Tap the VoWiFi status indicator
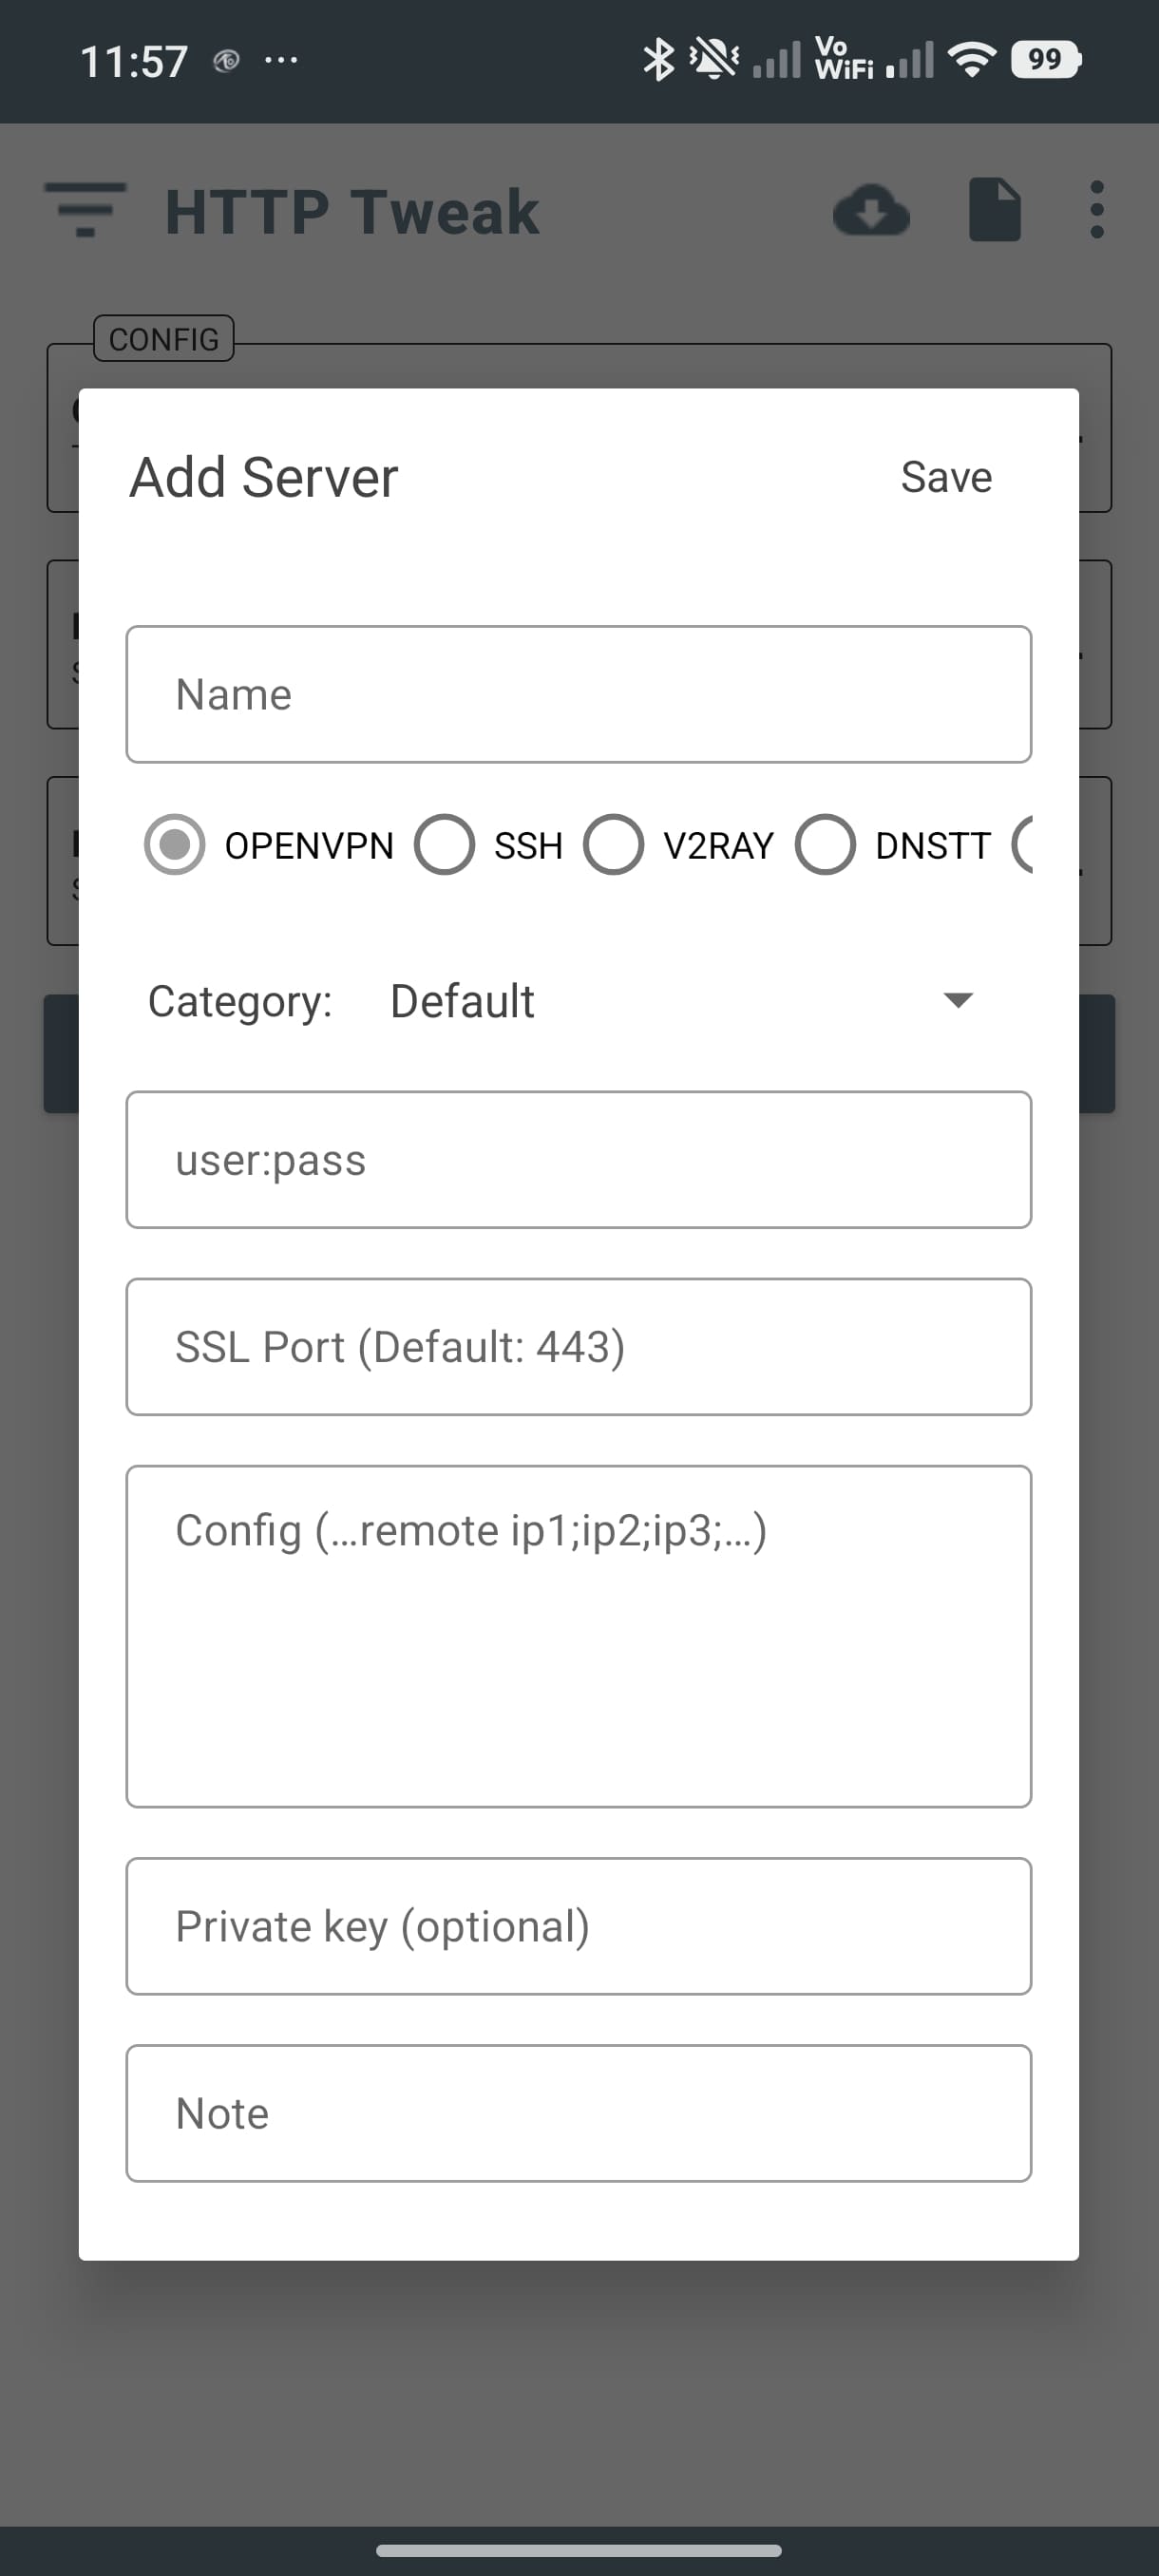Screen dimensions: 1159x2576 pos(844,59)
